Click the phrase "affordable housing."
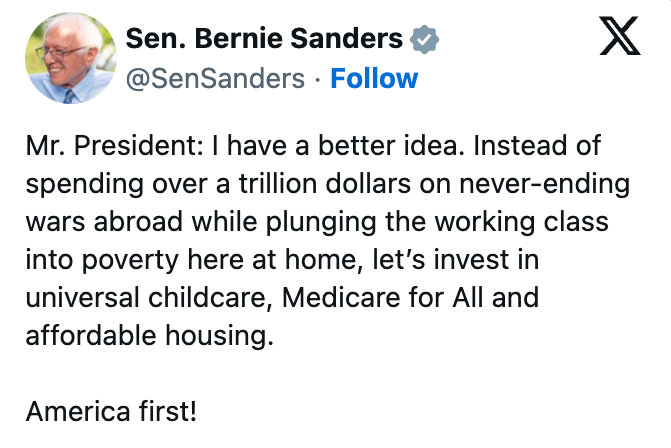 [149, 335]
